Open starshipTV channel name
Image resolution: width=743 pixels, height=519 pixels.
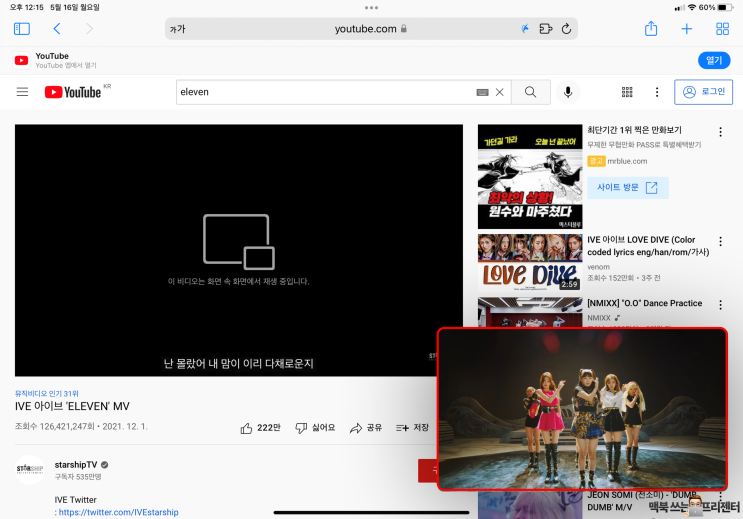pyautogui.click(x=76, y=464)
